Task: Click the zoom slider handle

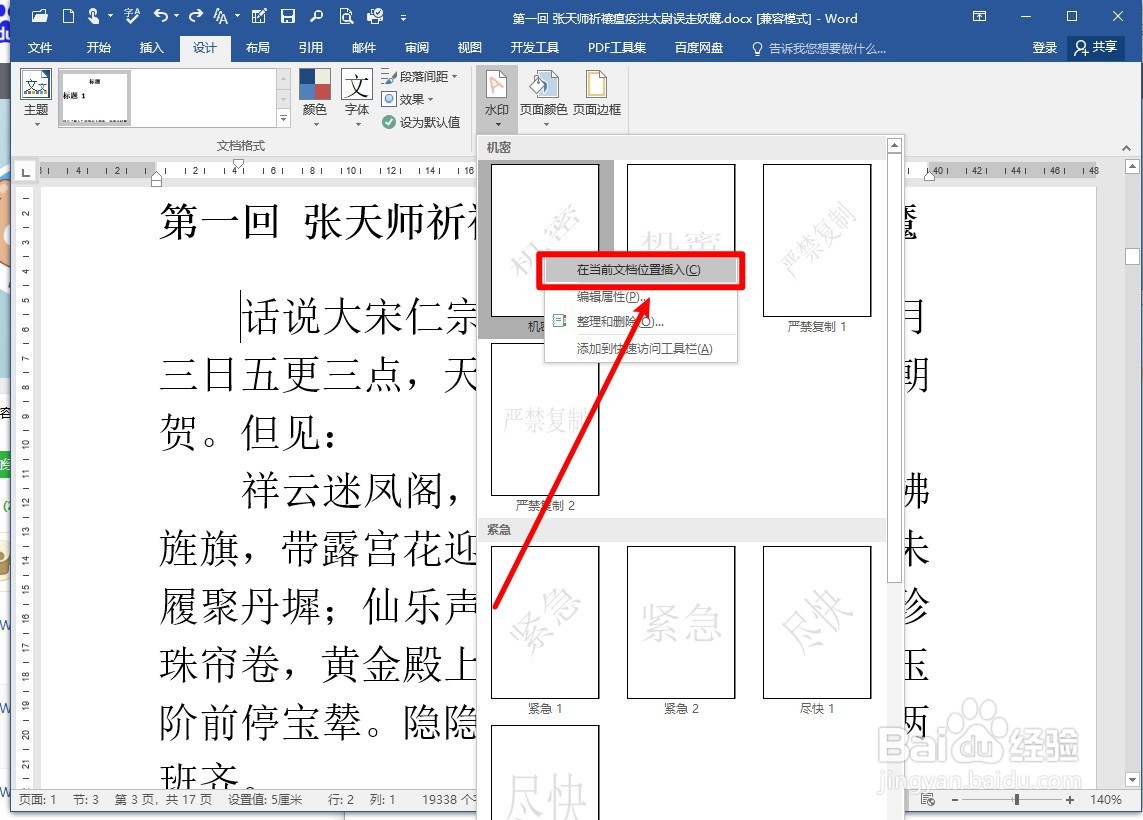Action: 1016,800
